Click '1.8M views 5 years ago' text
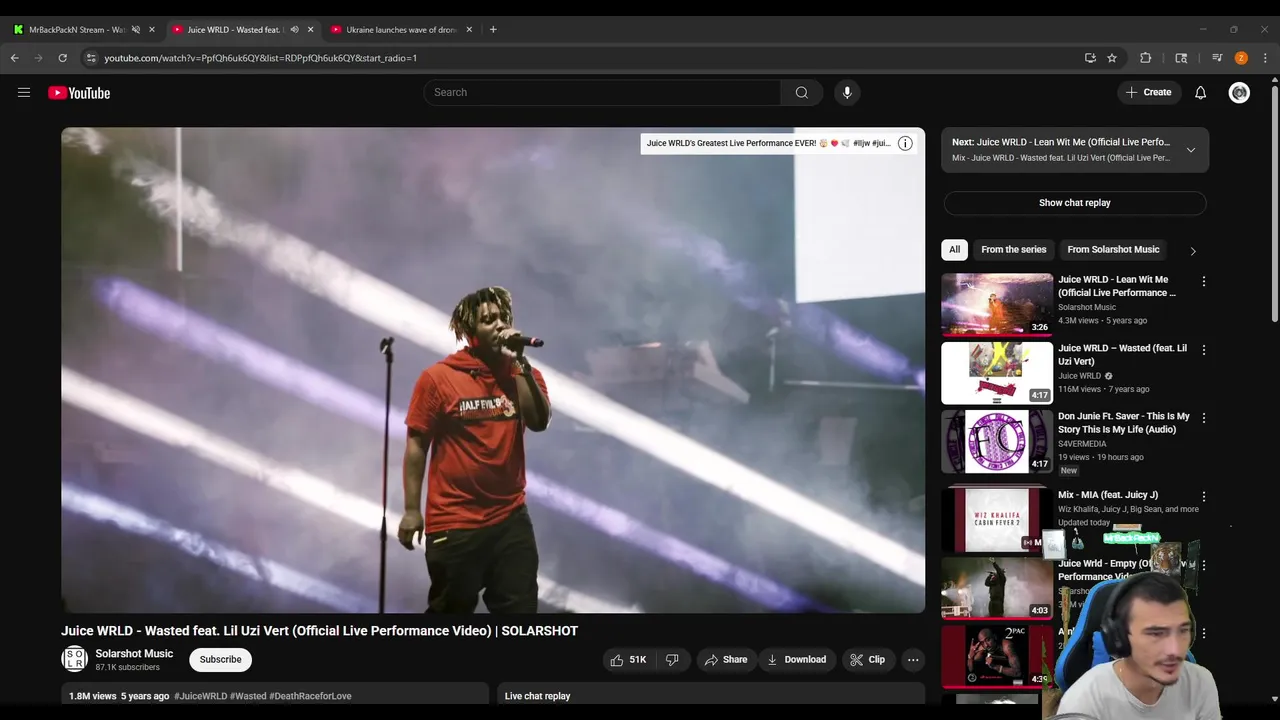Screen dimensions: 1280x720 point(119,696)
